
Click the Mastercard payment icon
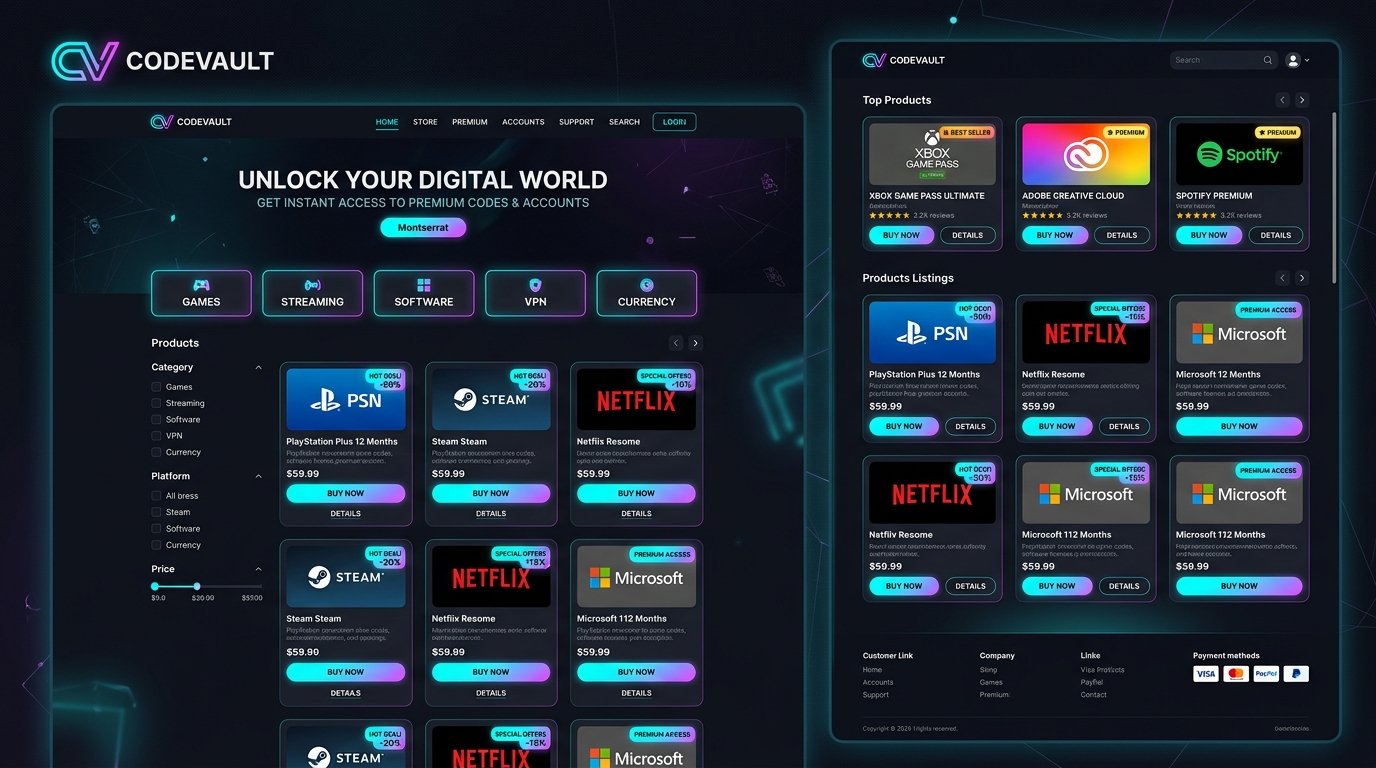tap(1236, 674)
